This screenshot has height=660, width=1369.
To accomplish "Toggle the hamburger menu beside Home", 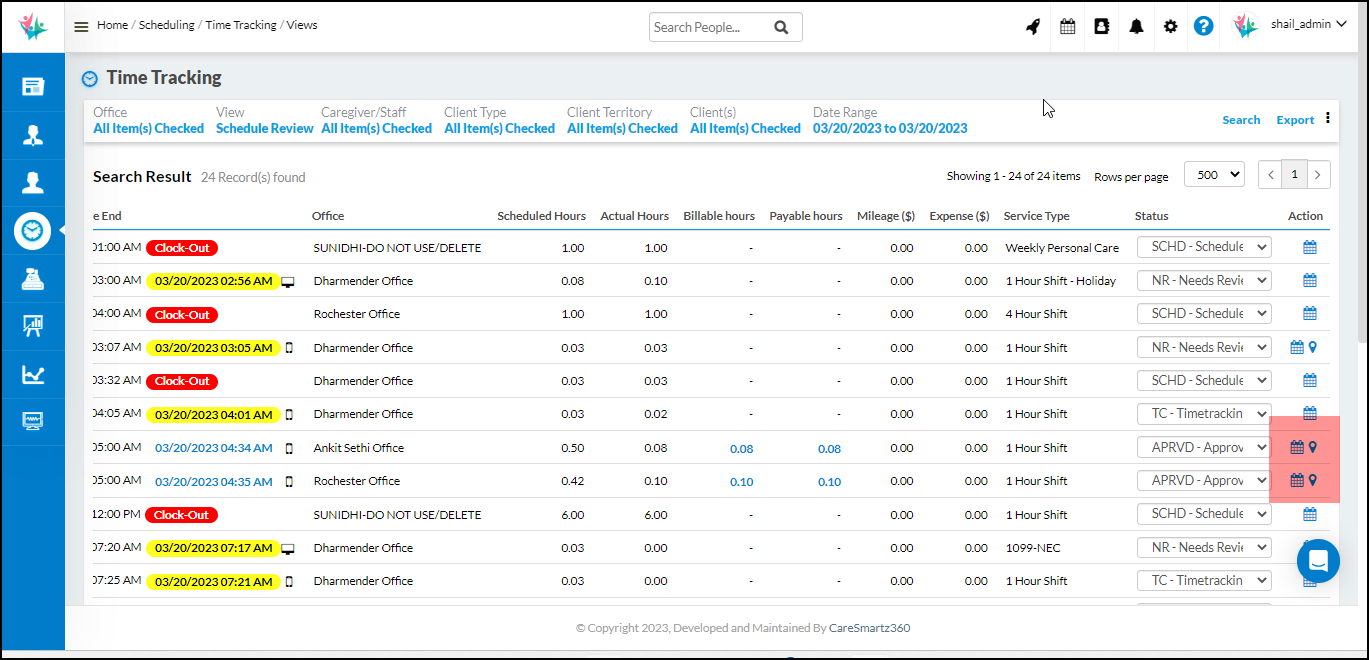I will (81, 27).
